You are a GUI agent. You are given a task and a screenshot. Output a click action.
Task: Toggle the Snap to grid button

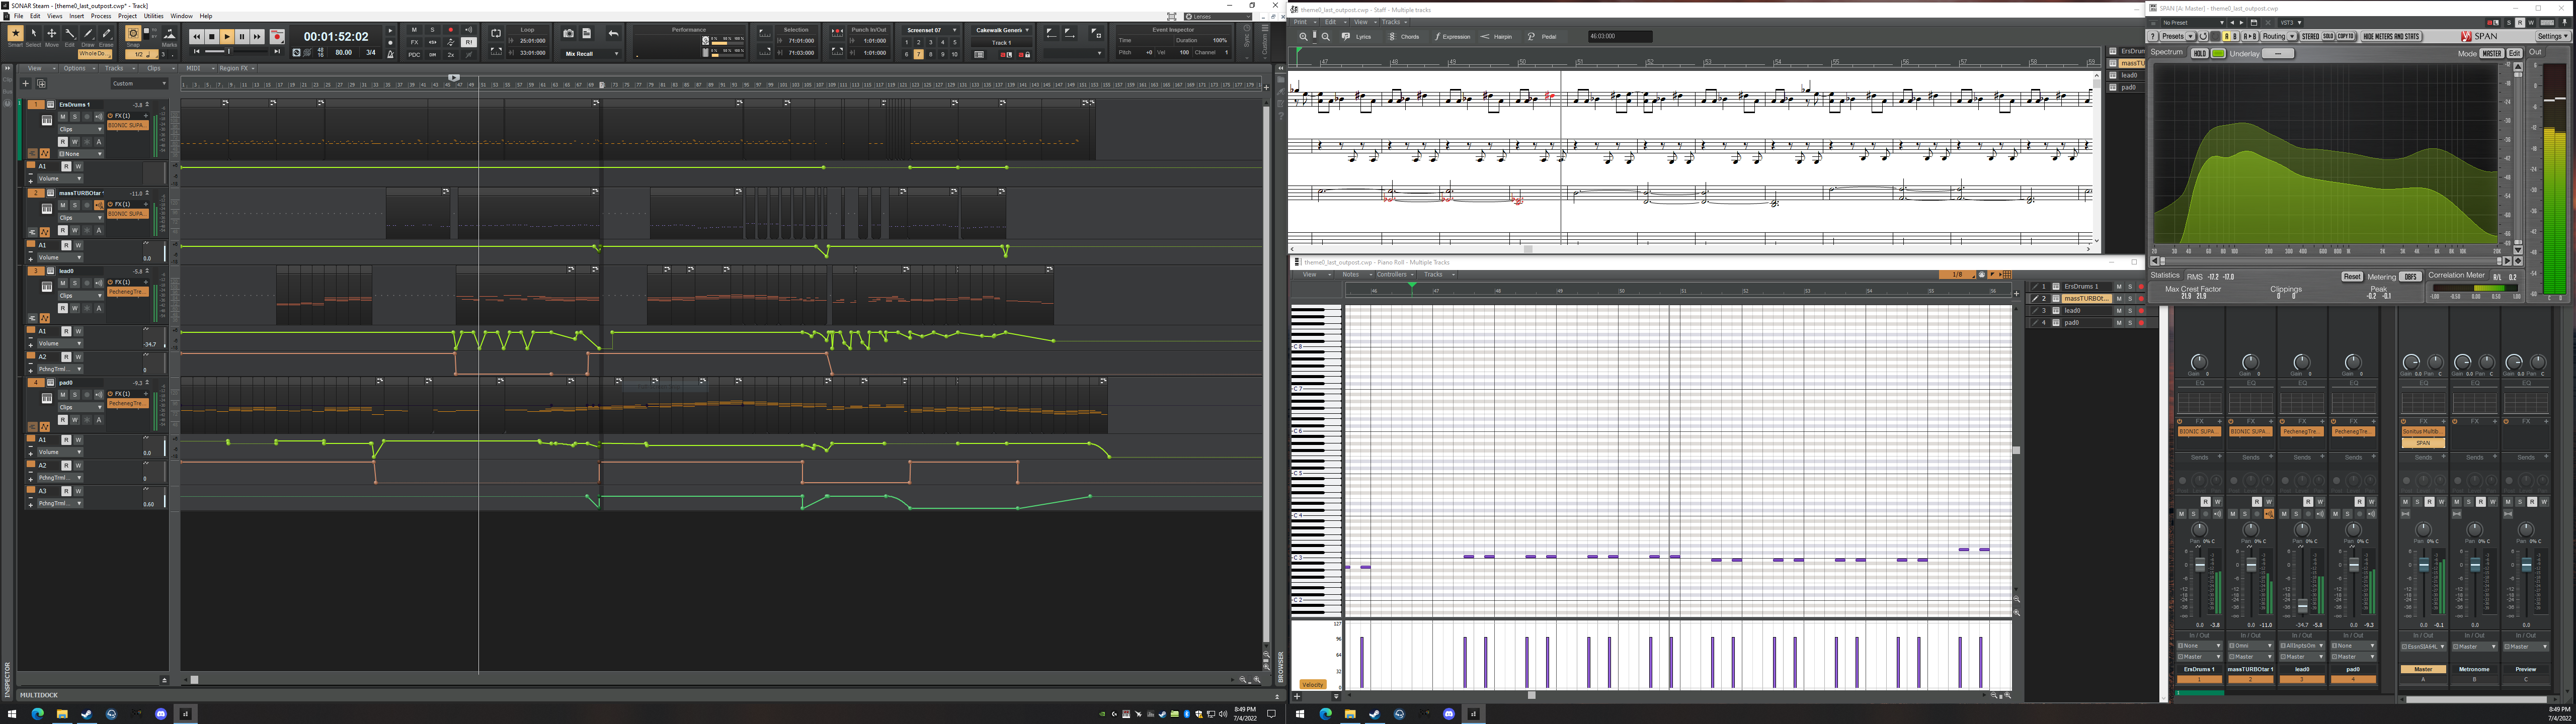click(133, 34)
